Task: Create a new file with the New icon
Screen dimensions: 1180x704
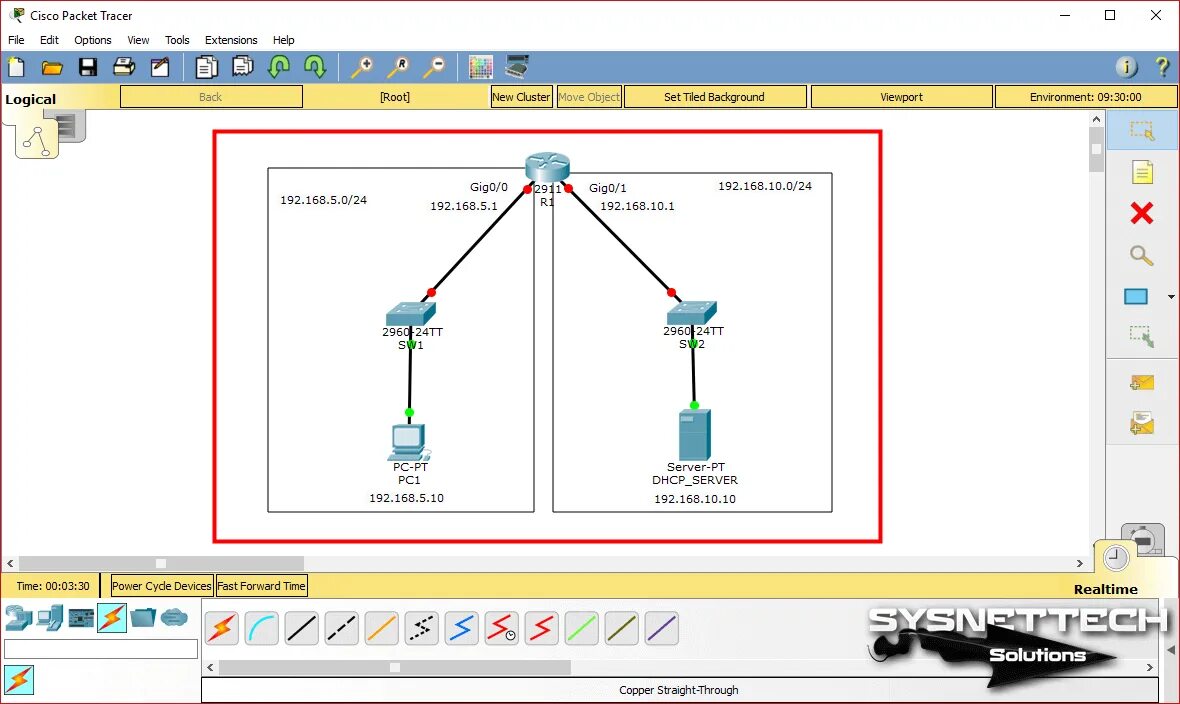Action: tap(16, 67)
